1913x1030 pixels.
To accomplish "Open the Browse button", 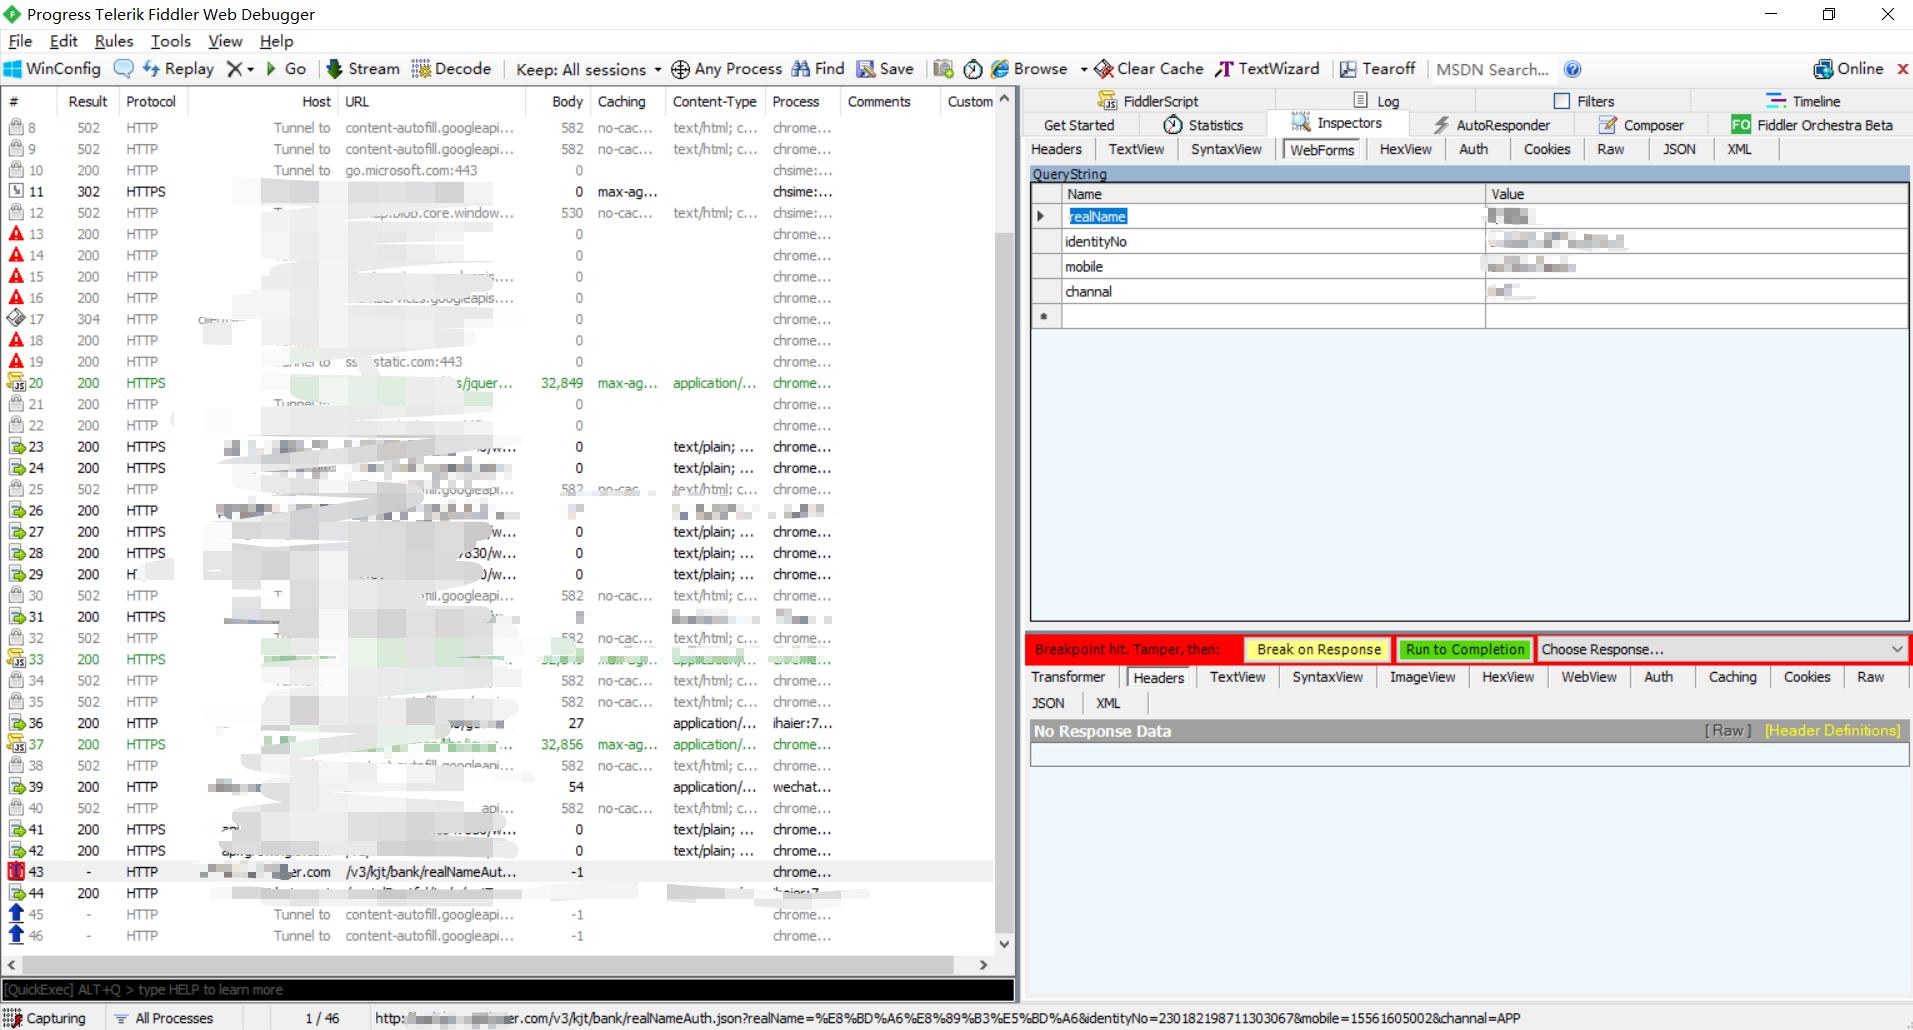I will click(1030, 69).
